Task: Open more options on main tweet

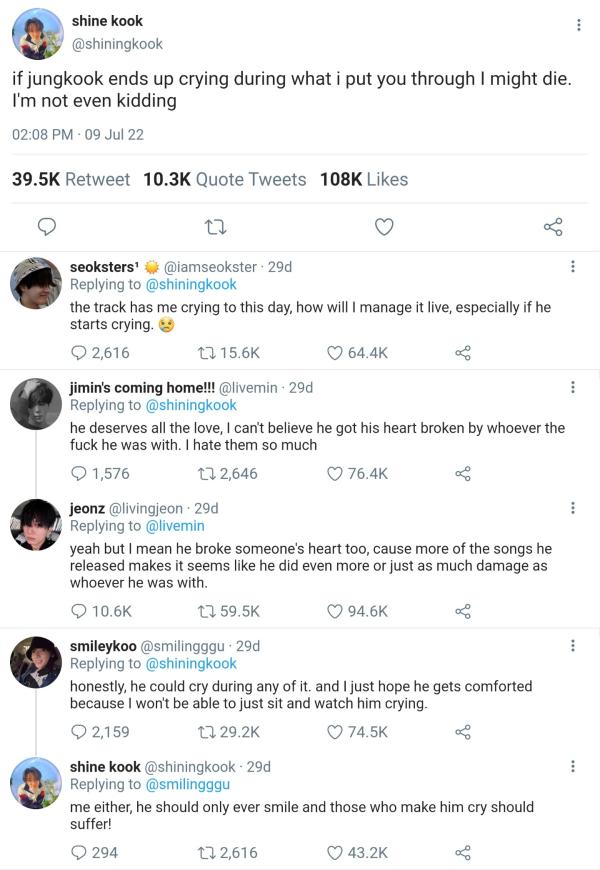Action: [x=578, y=25]
